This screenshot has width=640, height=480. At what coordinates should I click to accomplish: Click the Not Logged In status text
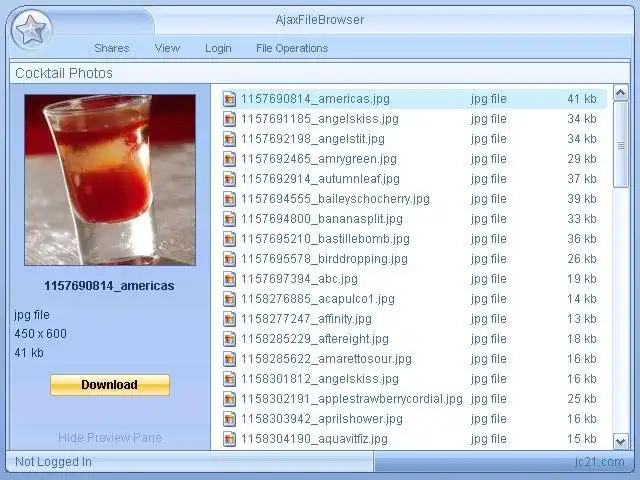coord(53,462)
